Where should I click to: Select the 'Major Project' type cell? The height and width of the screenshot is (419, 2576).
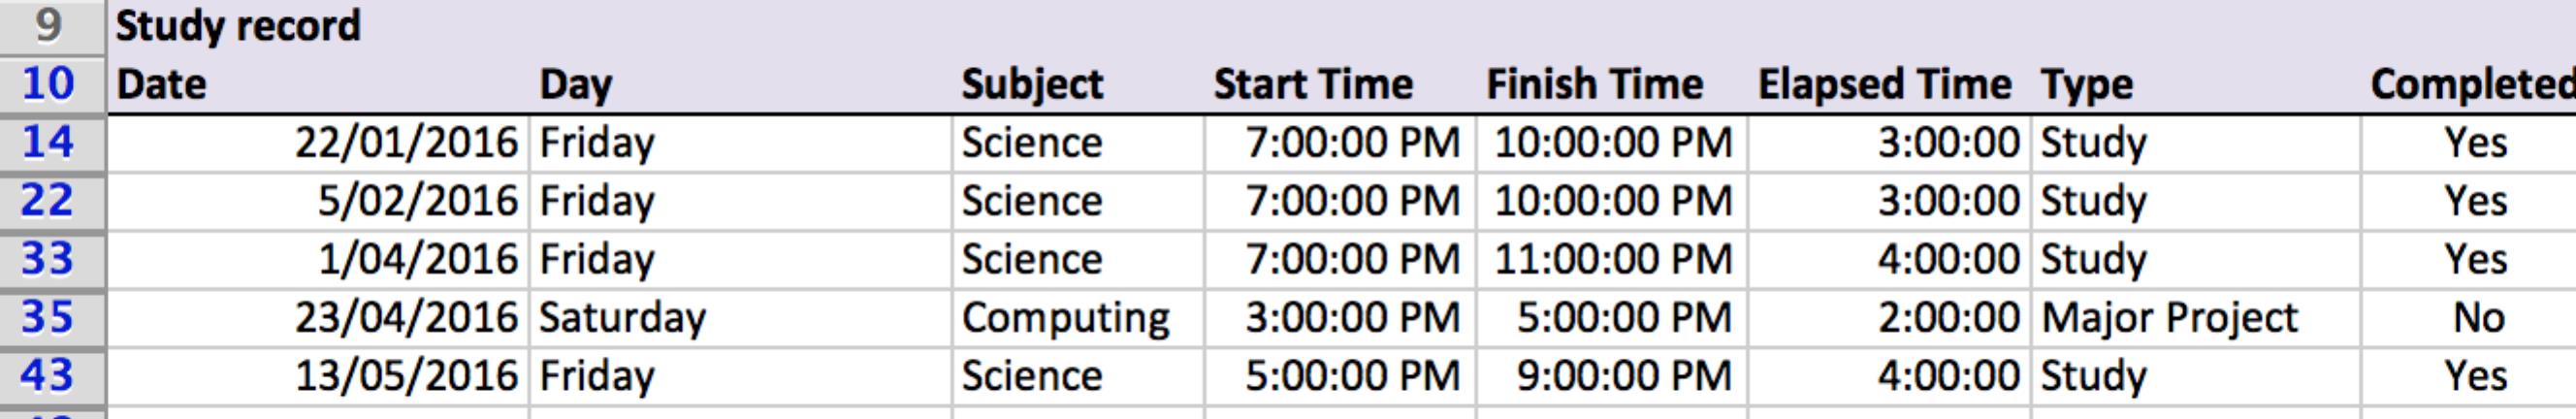click(x=2169, y=318)
